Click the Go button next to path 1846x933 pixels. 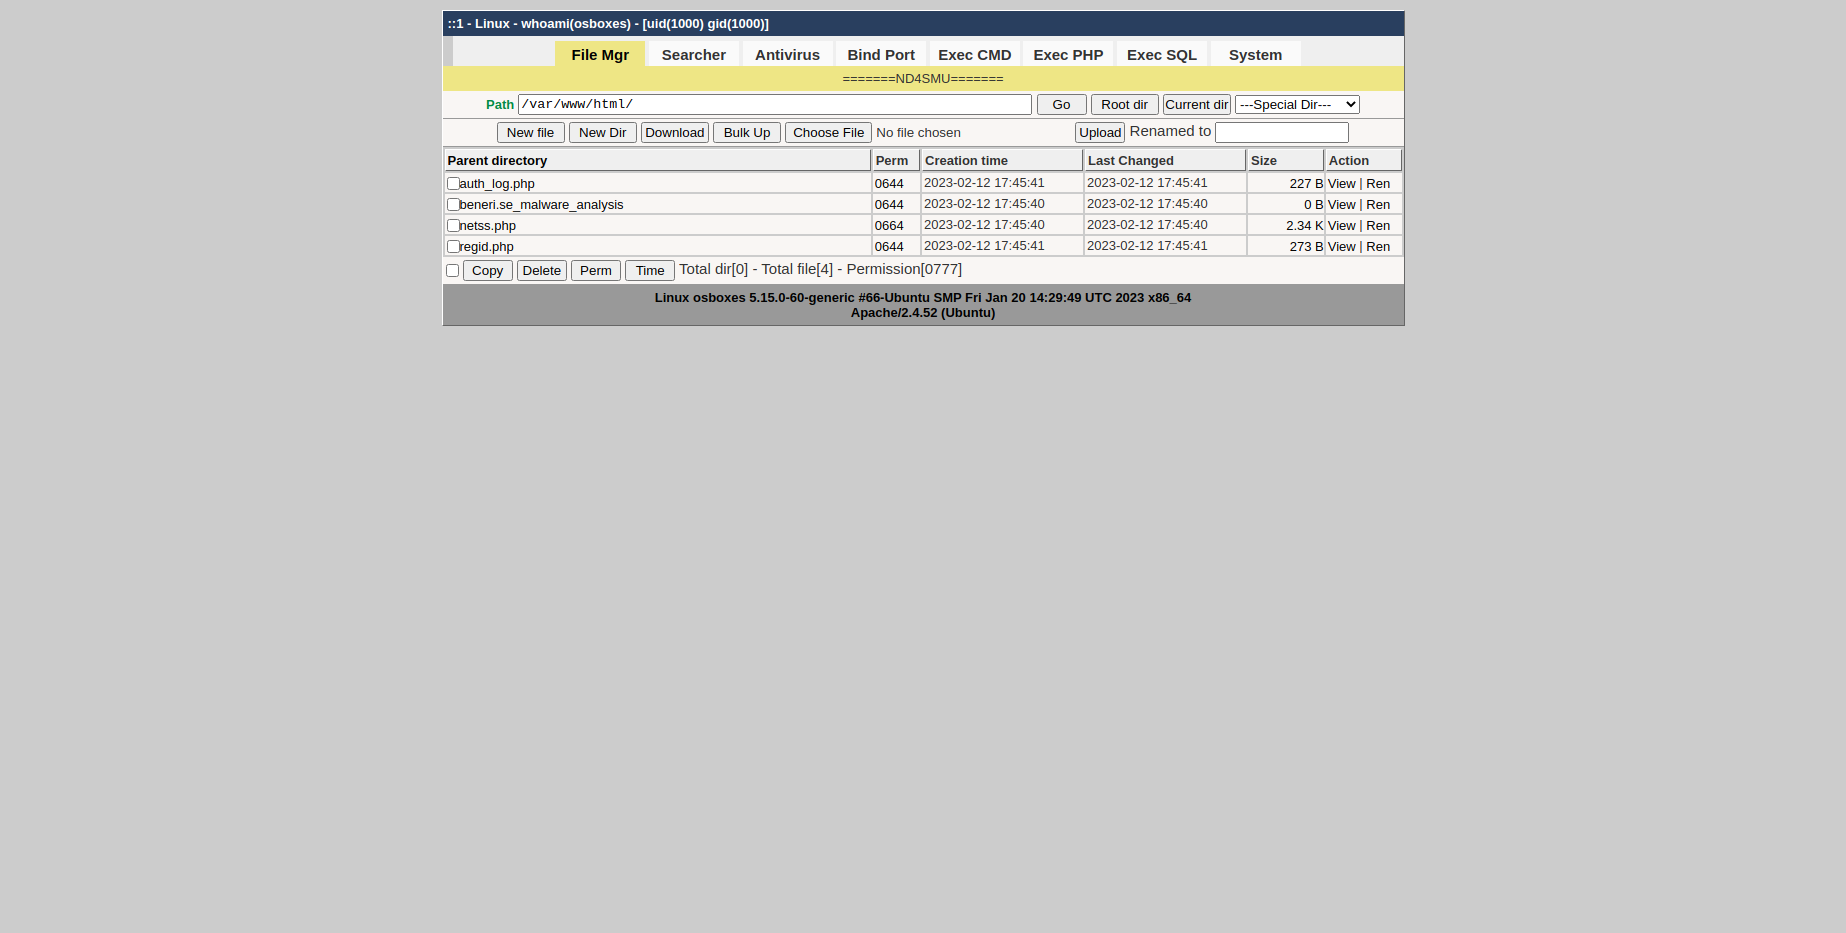click(x=1061, y=105)
